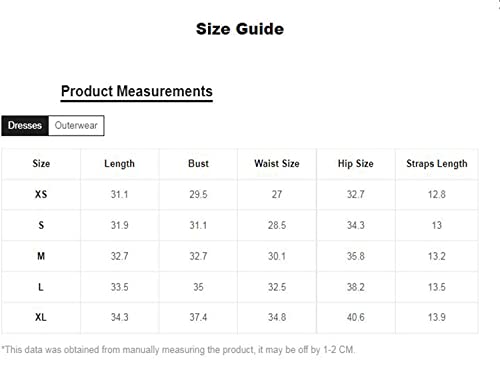The image size is (500, 367).
Task: Click the XL hip size value 40.6
Action: tap(356, 317)
